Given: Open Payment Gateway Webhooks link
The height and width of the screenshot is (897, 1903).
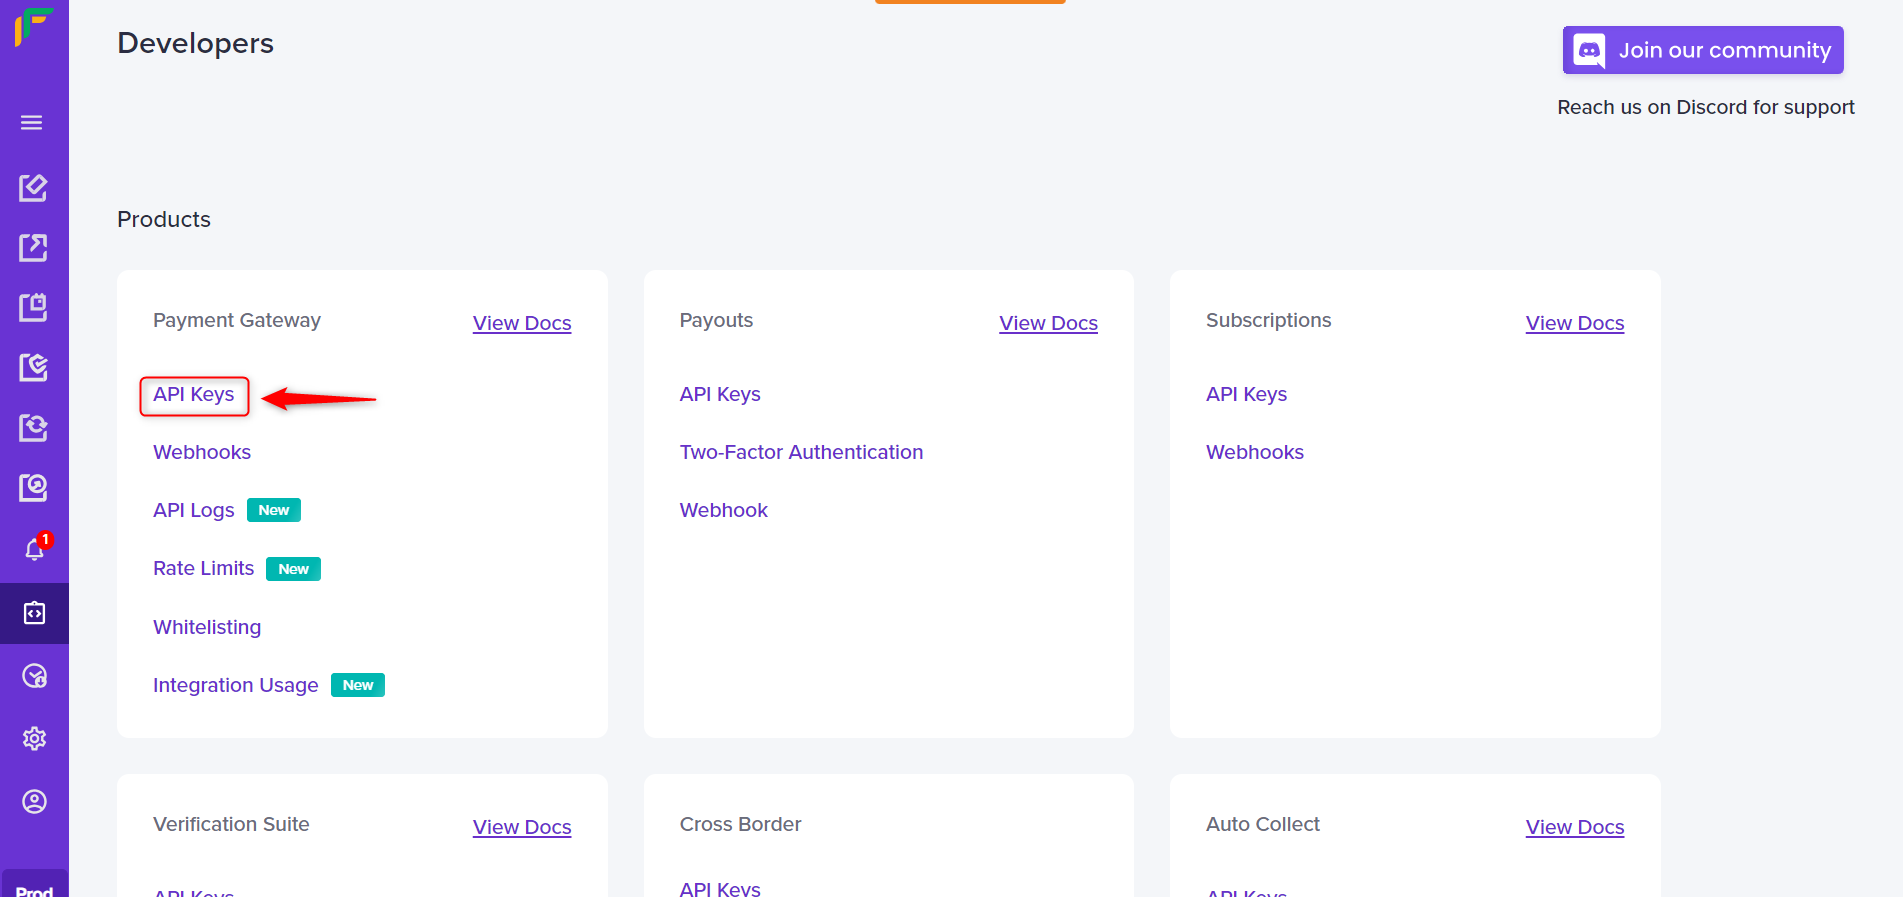Looking at the screenshot, I should pos(202,452).
